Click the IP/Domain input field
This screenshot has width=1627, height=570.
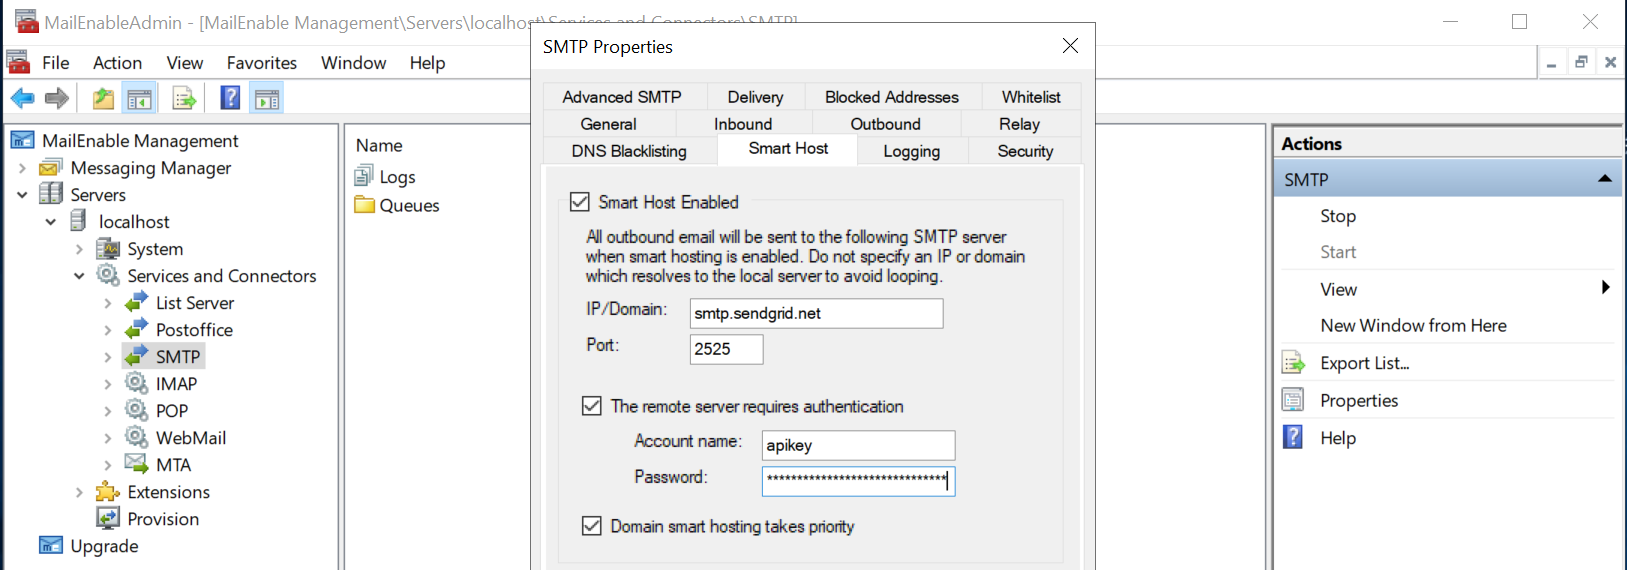coord(816,313)
